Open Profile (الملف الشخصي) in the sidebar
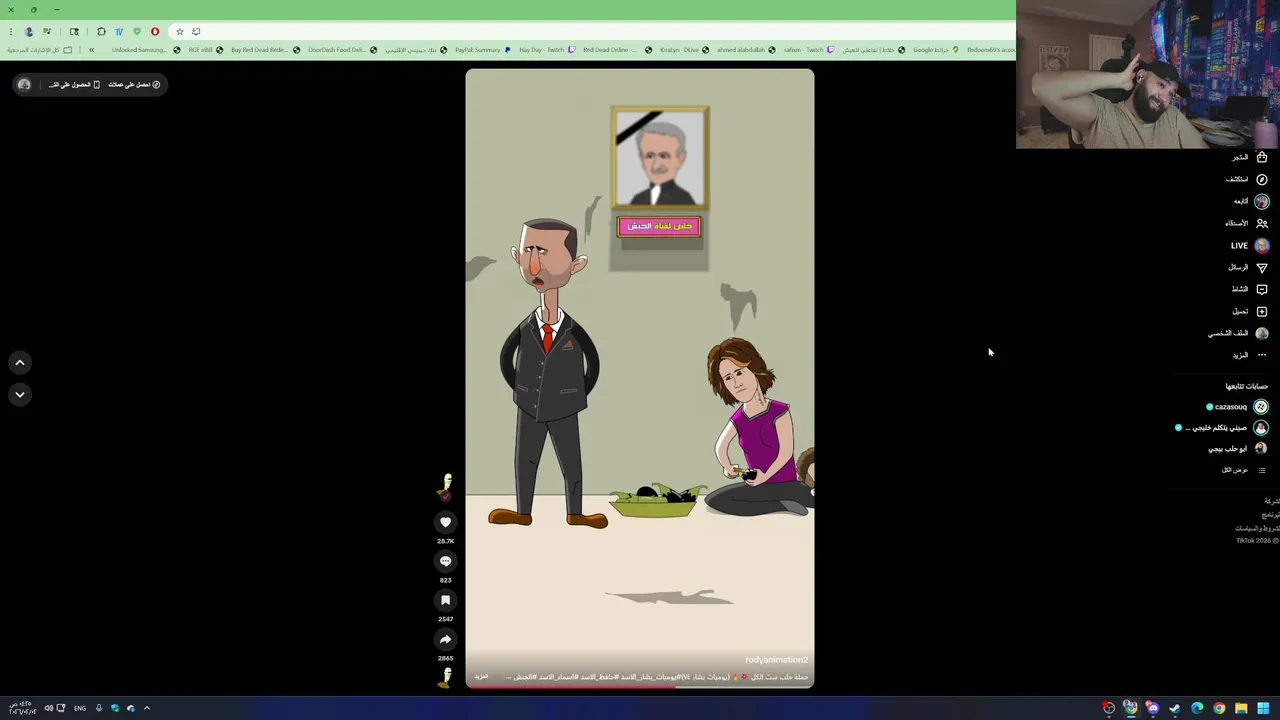1280x720 pixels. tap(1237, 333)
